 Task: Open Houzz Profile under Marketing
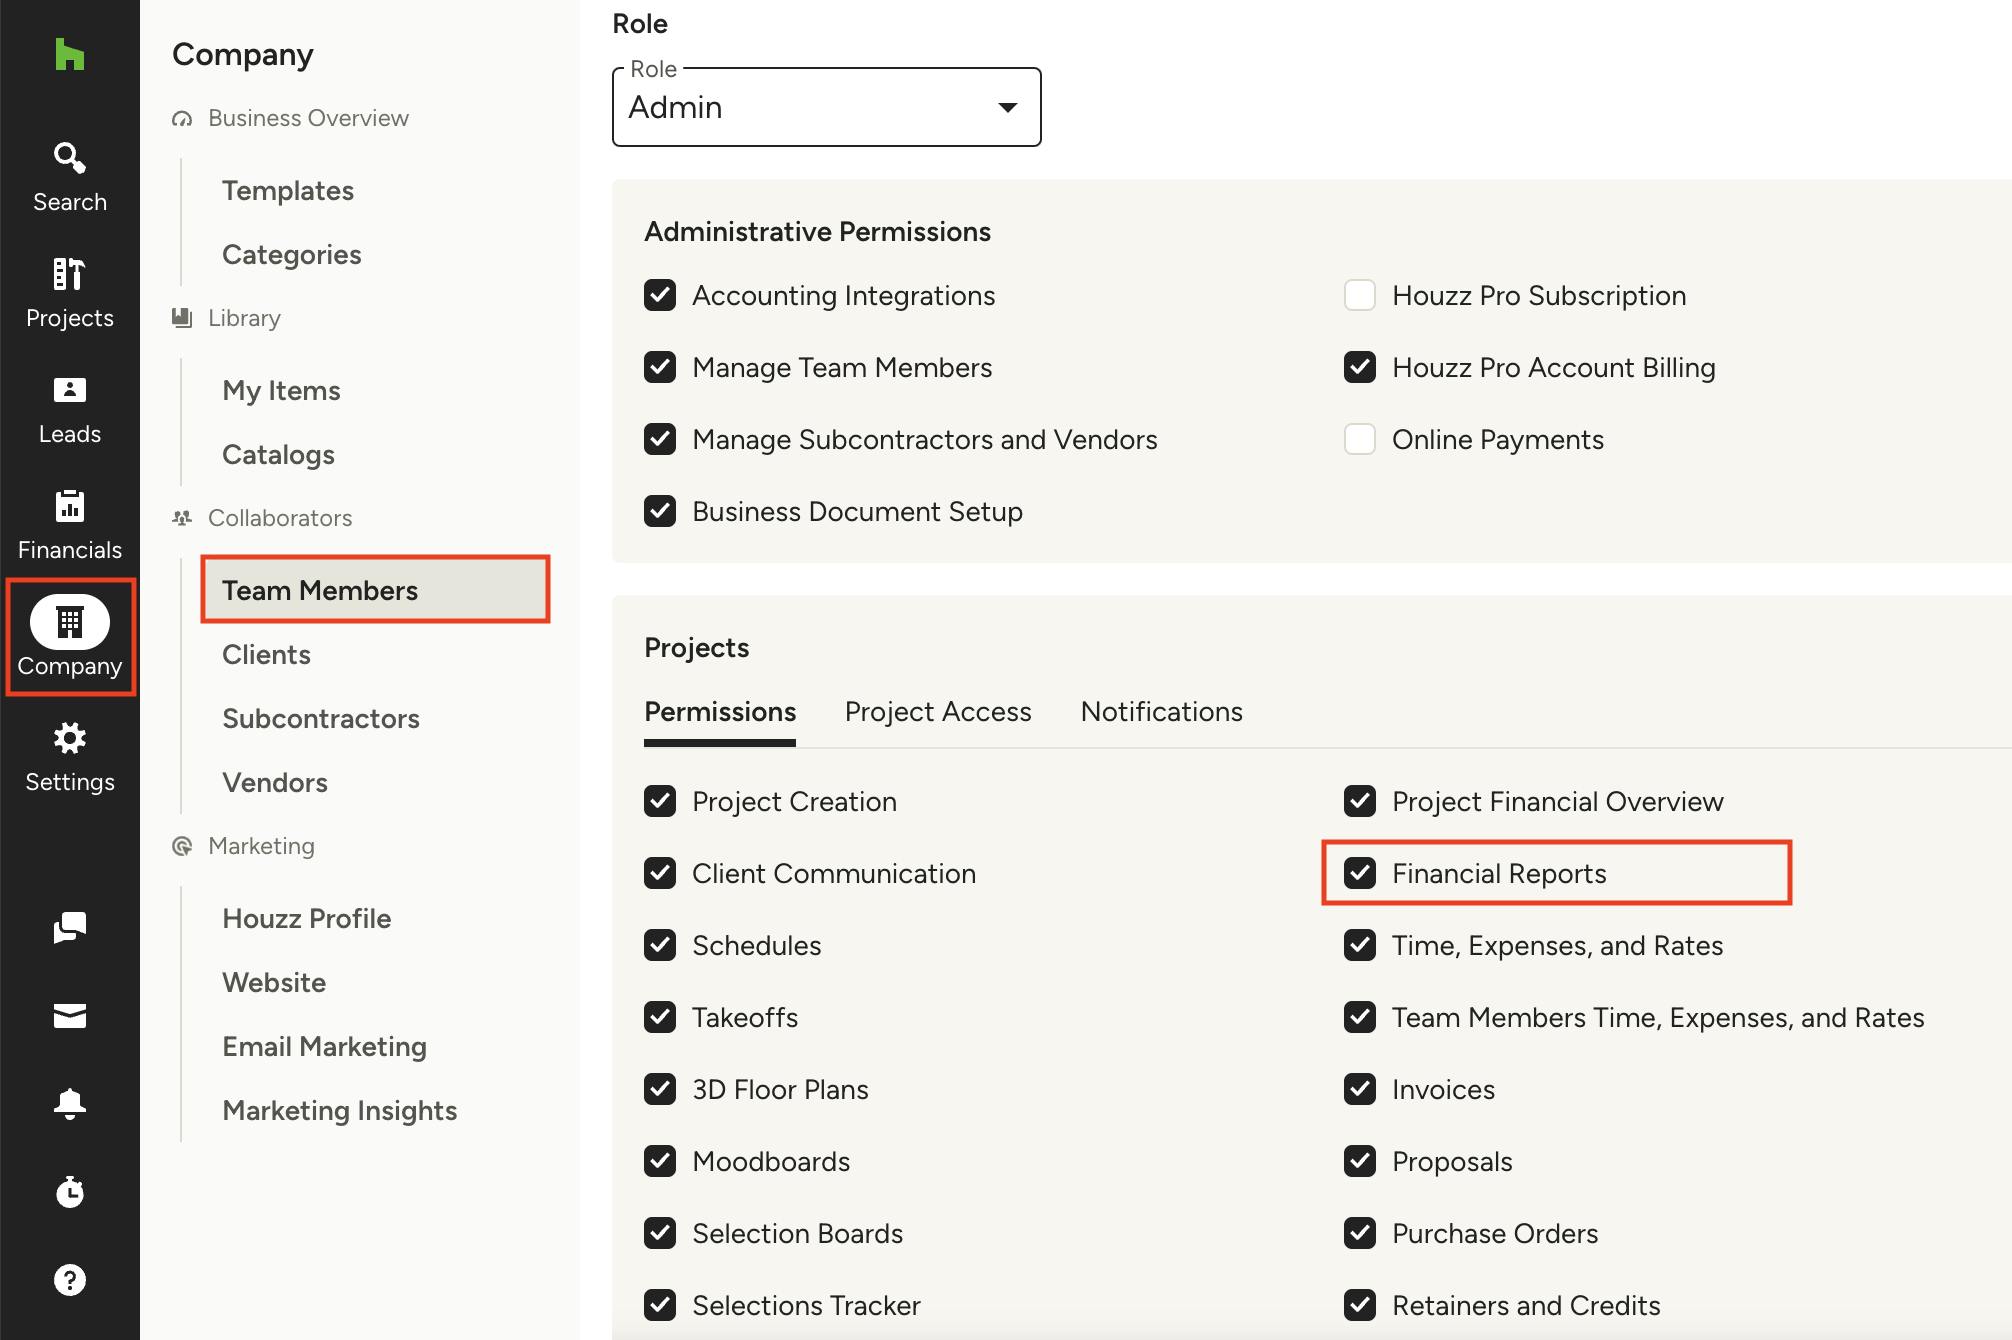click(x=306, y=919)
